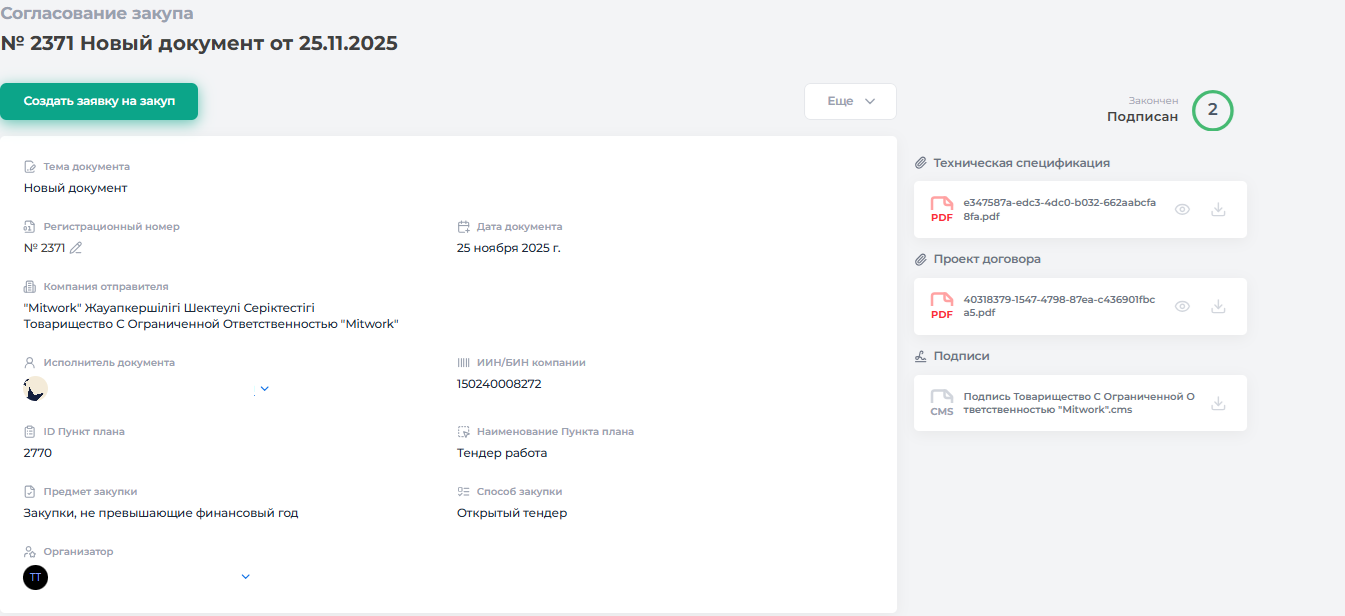Preview technical specification with the eye icon

[1182, 210]
